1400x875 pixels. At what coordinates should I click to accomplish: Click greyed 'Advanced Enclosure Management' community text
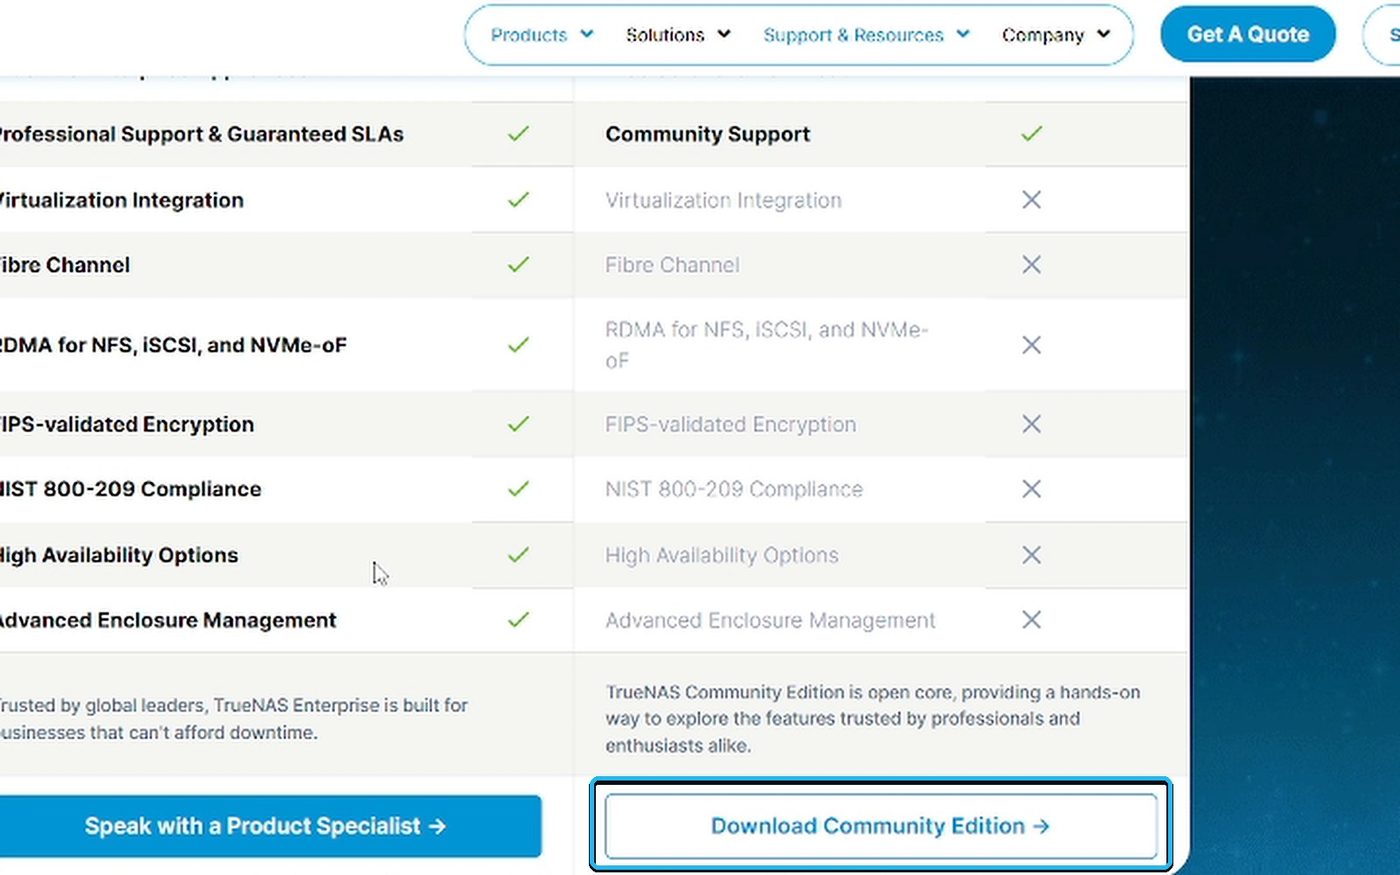770,620
